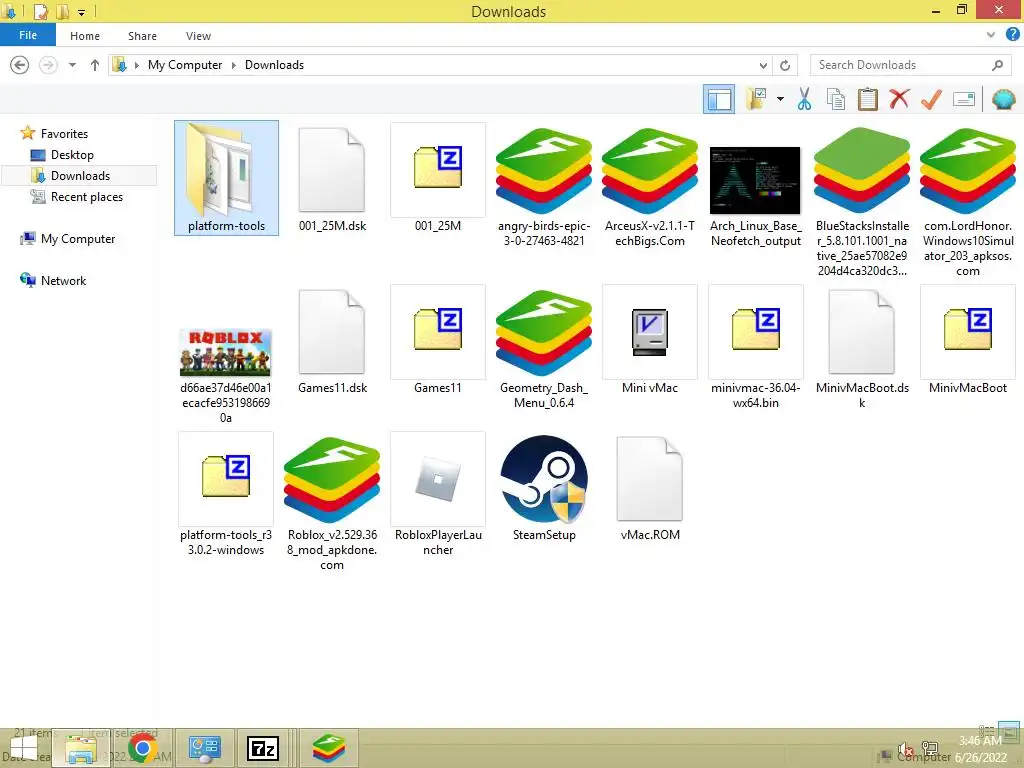The width and height of the screenshot is (1024, 768).
Task: Open Downloads in the navigation pane
Action: point(80,176)
